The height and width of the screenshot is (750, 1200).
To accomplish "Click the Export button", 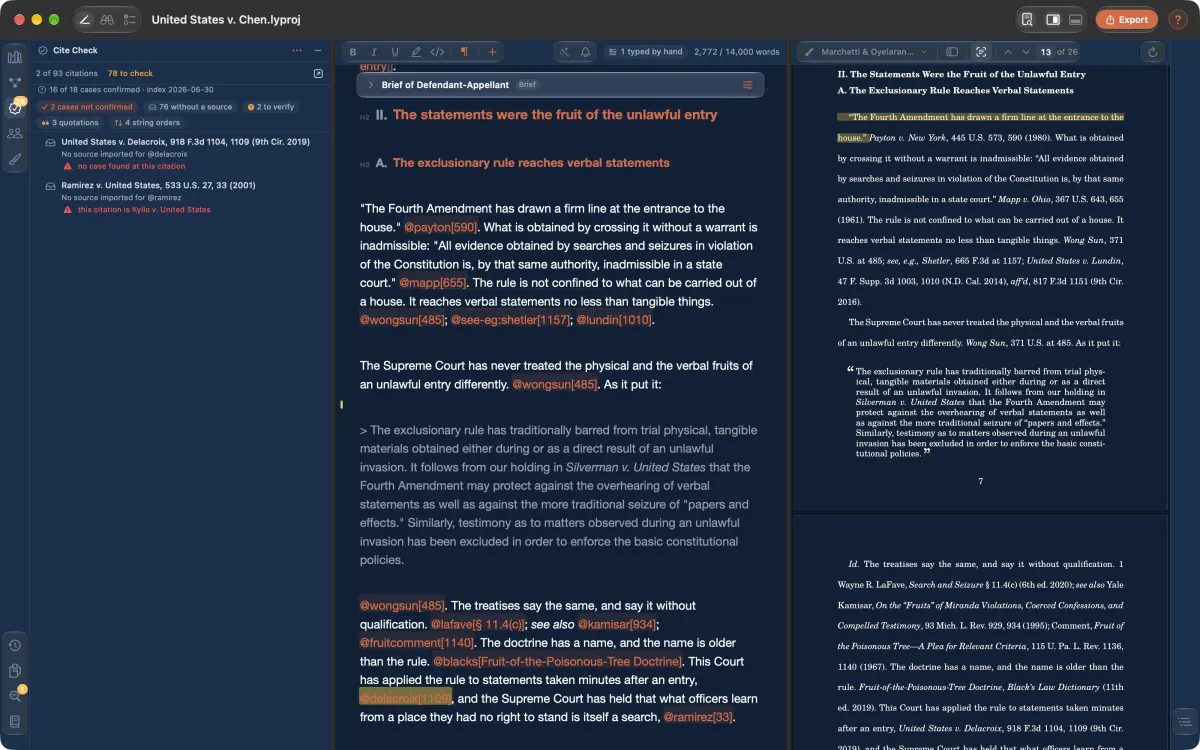I will click(1127, 19).
